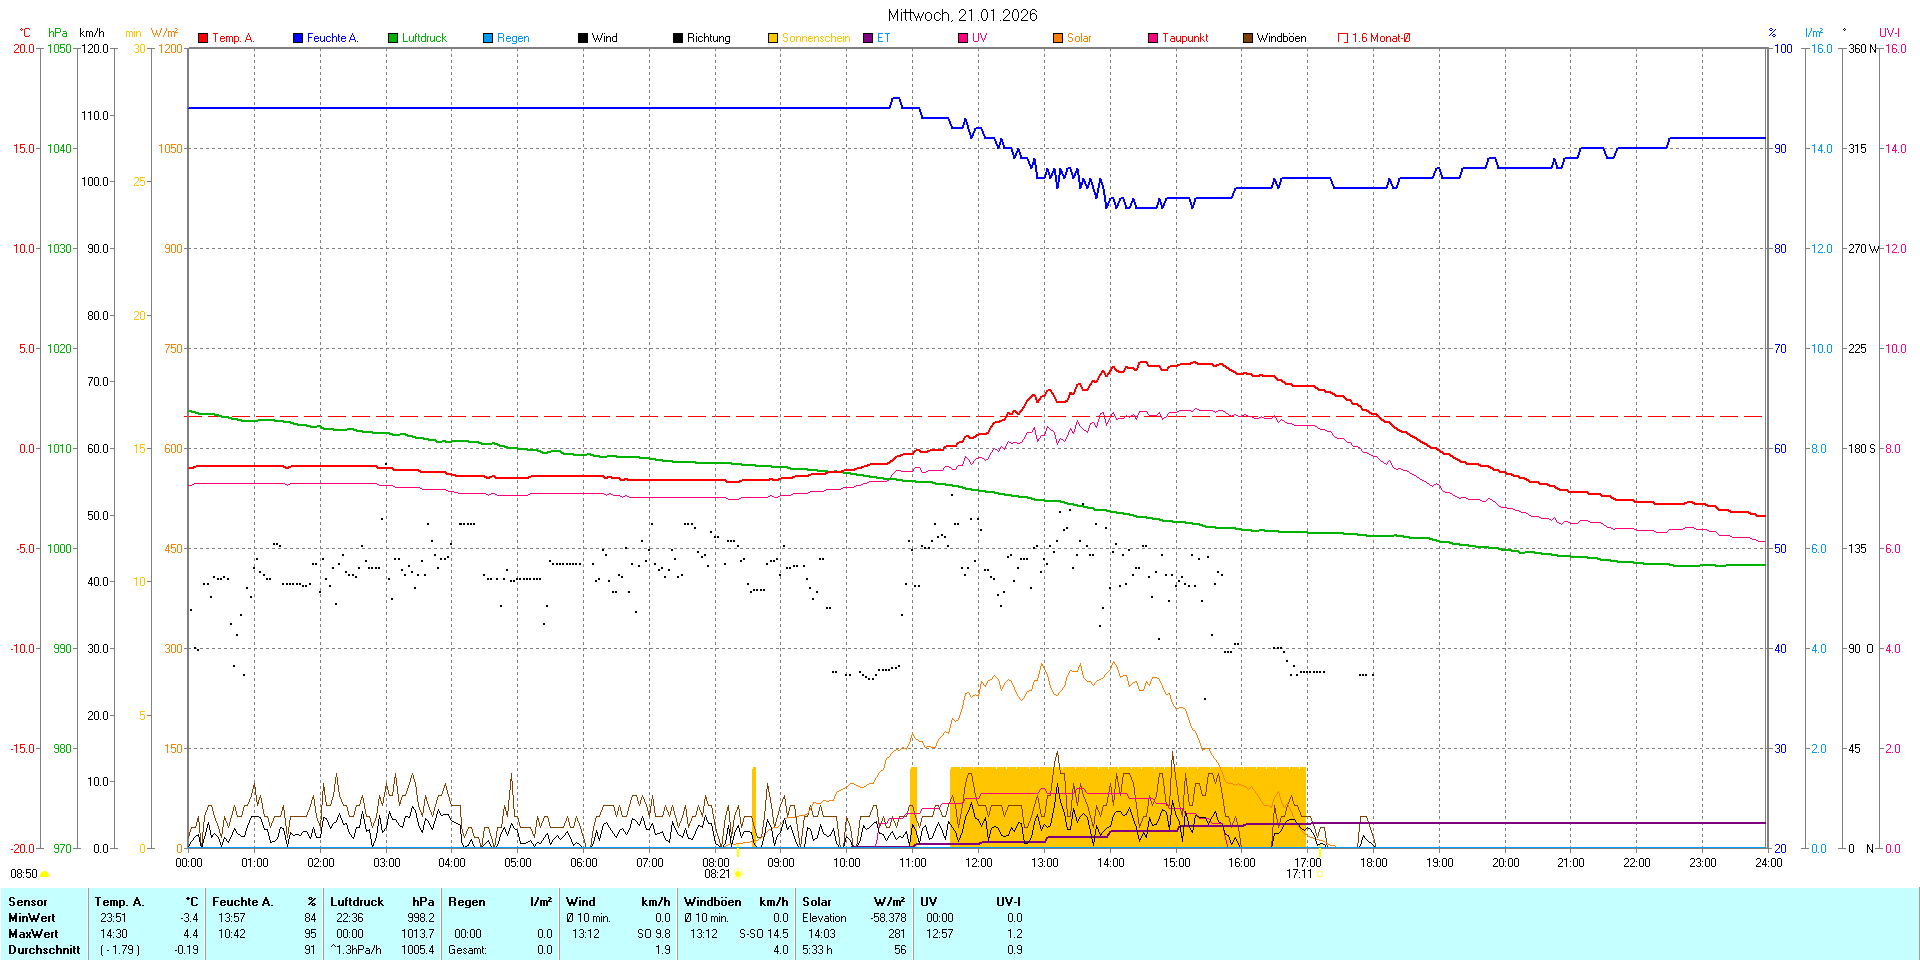Screen dimensions: 1920x960
Task: Click the 18:00 time axis label
Action: pos(1373,863)
